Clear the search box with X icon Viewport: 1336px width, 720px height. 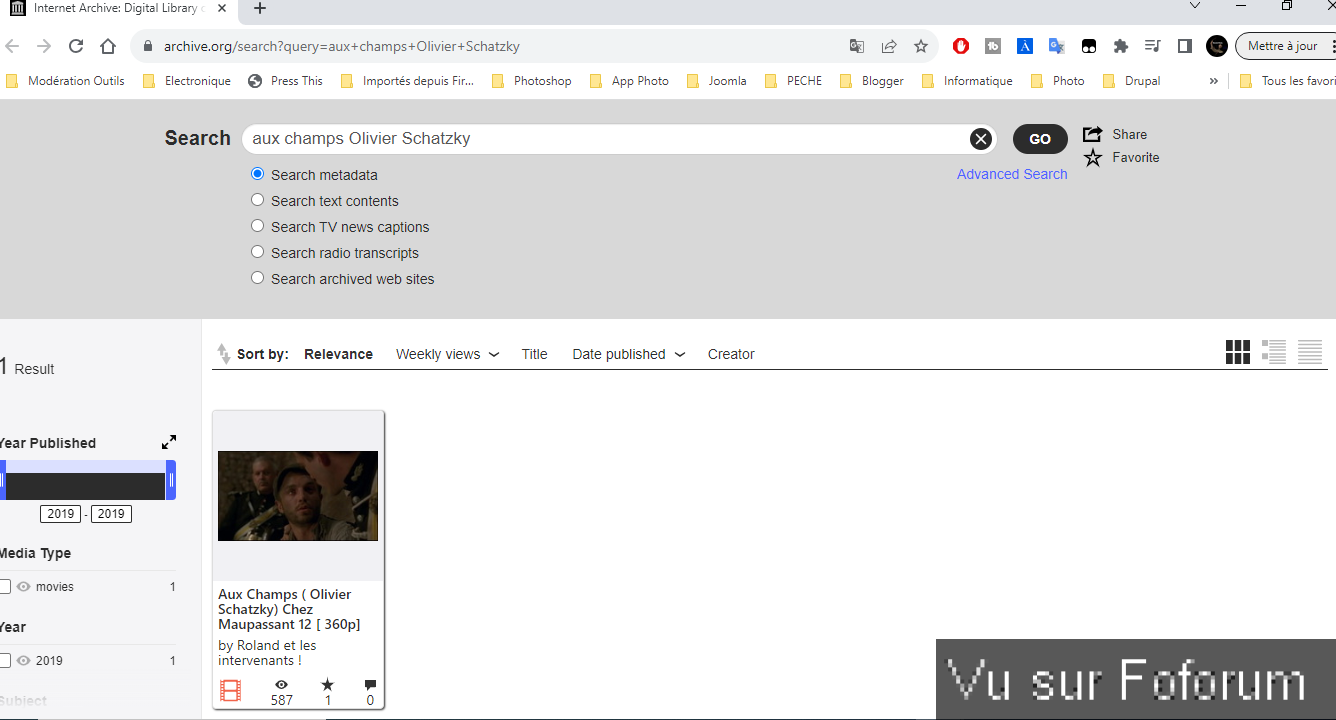980,139
